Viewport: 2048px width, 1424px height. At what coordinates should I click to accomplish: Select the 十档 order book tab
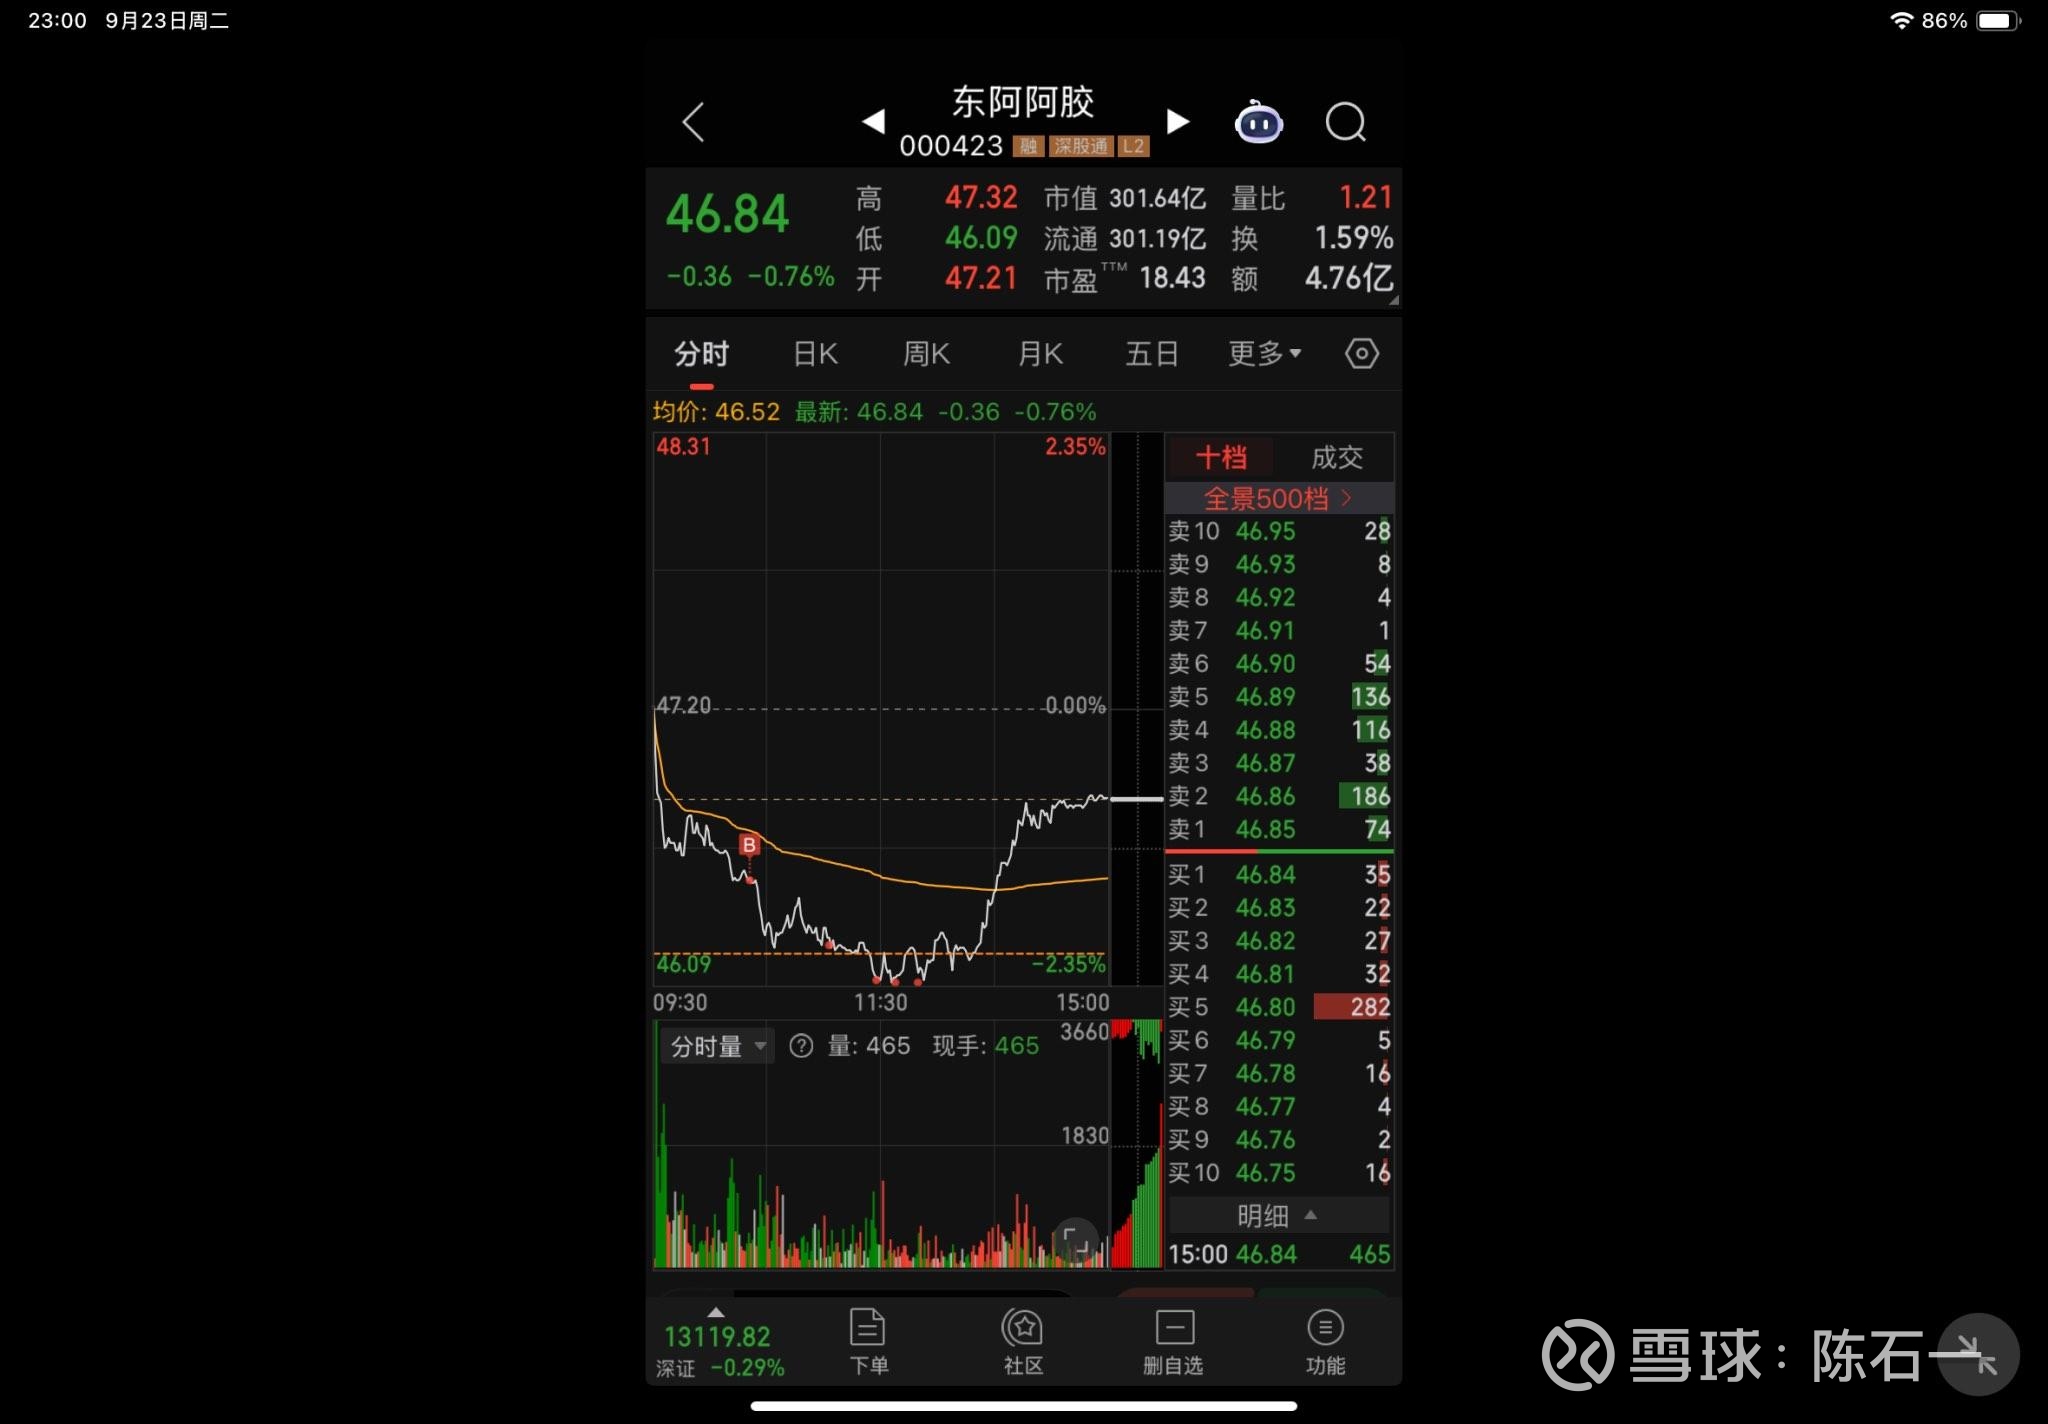coord(1221,458)
